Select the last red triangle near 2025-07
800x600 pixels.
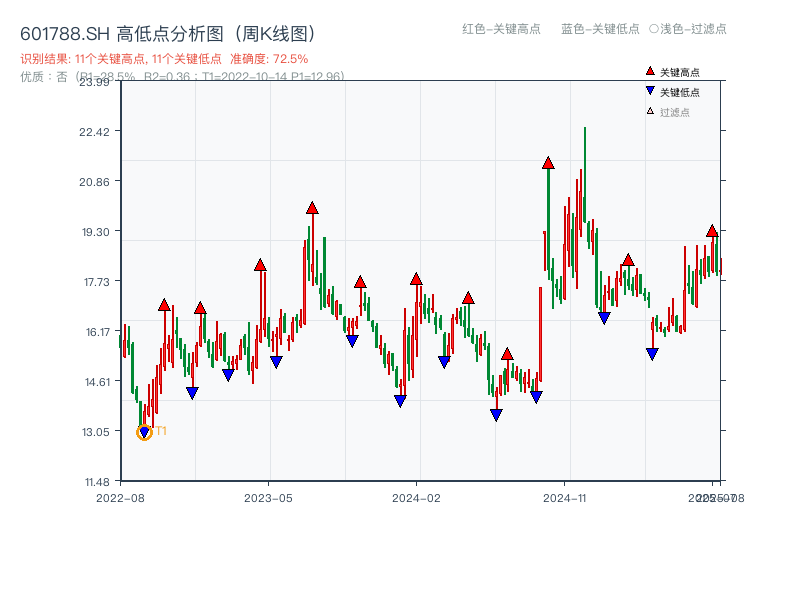pos(712,232)
